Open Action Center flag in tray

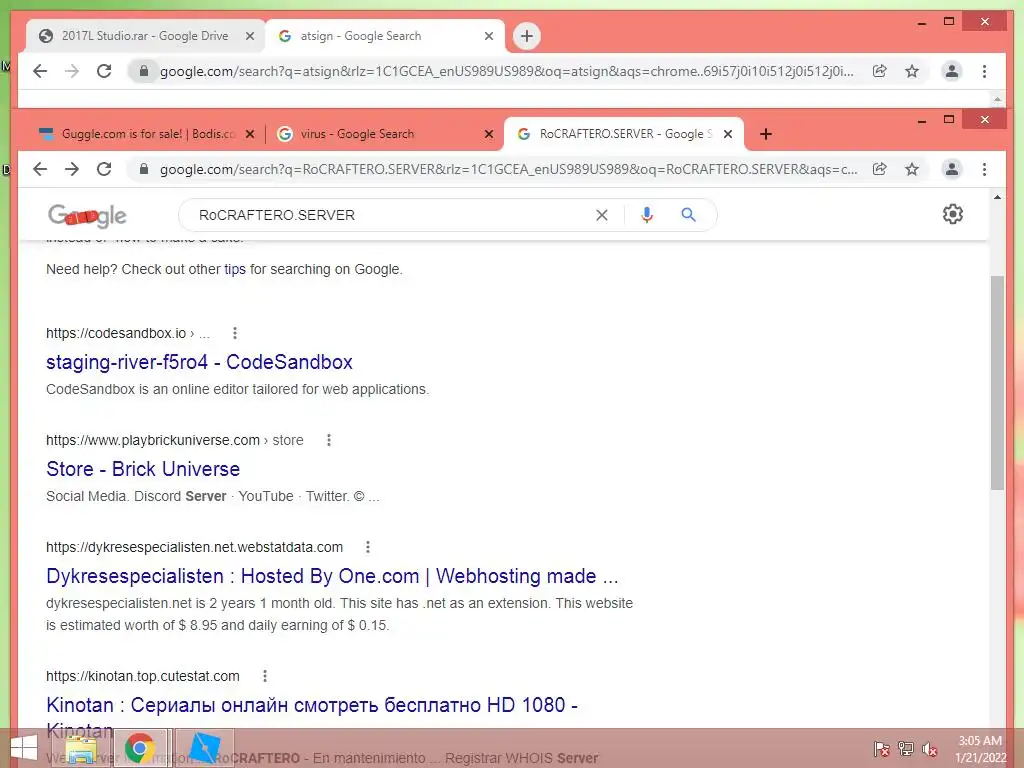click(x=881, y=749)
